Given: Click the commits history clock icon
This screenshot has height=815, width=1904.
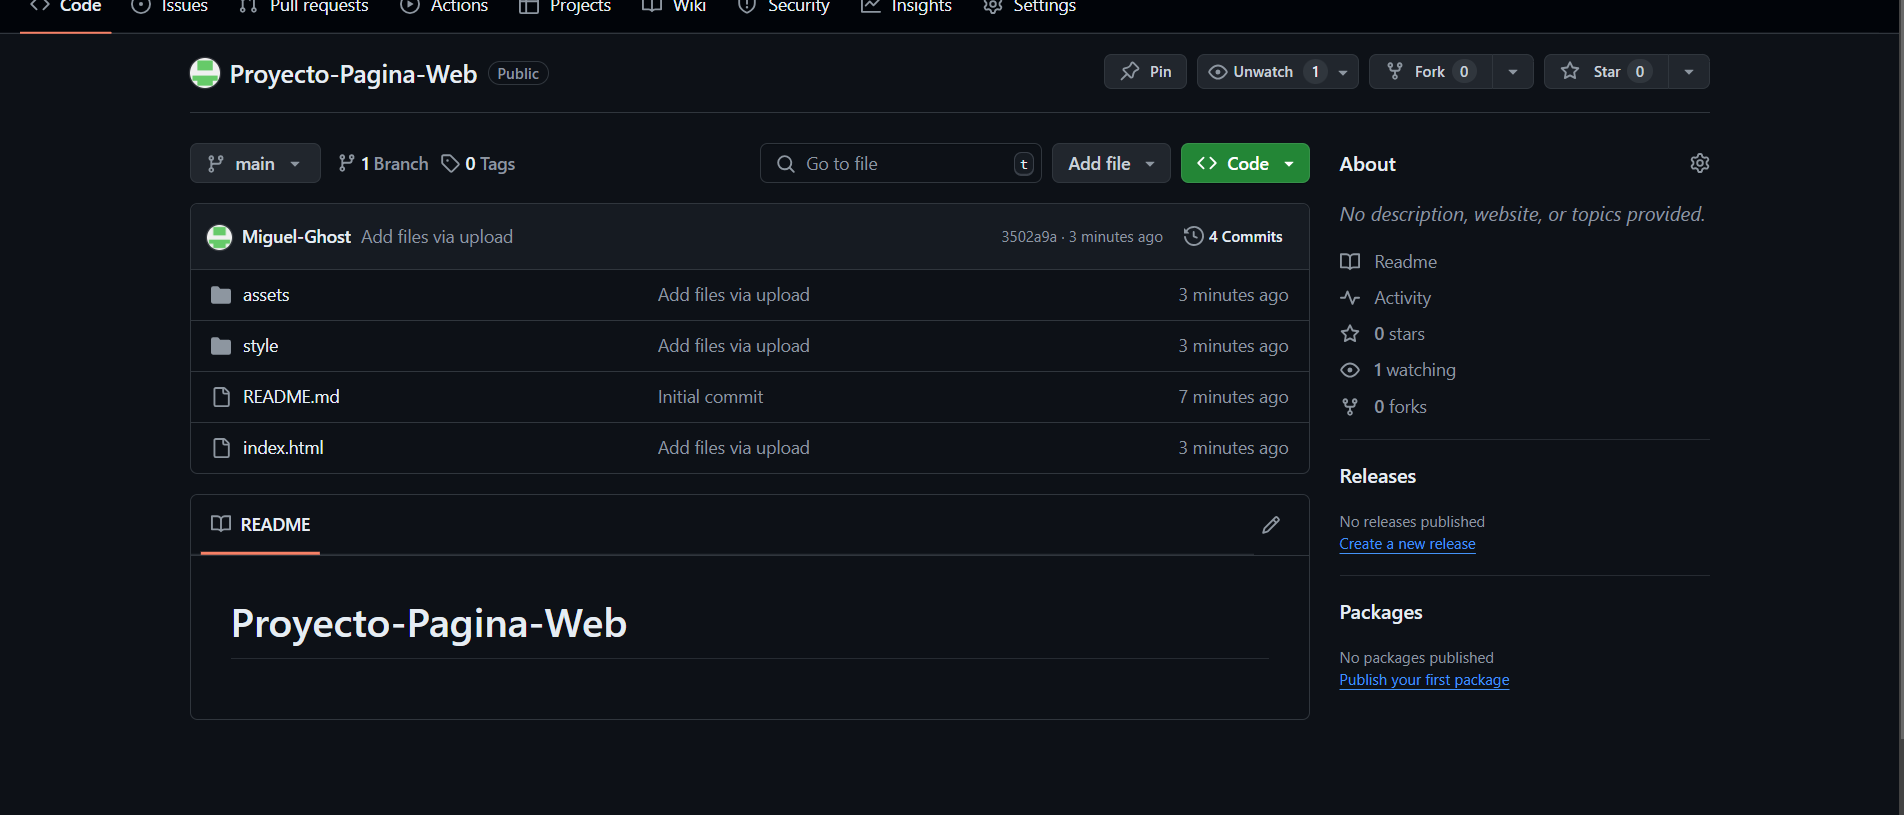Looking at the screenshot, I should pos(1194,236).
